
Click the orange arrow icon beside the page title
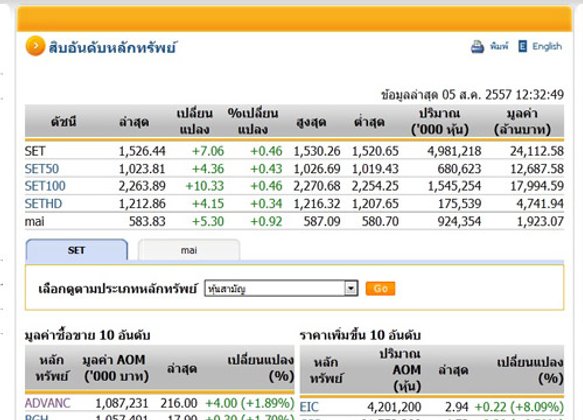pyautogui.click(x=35, y=46)
